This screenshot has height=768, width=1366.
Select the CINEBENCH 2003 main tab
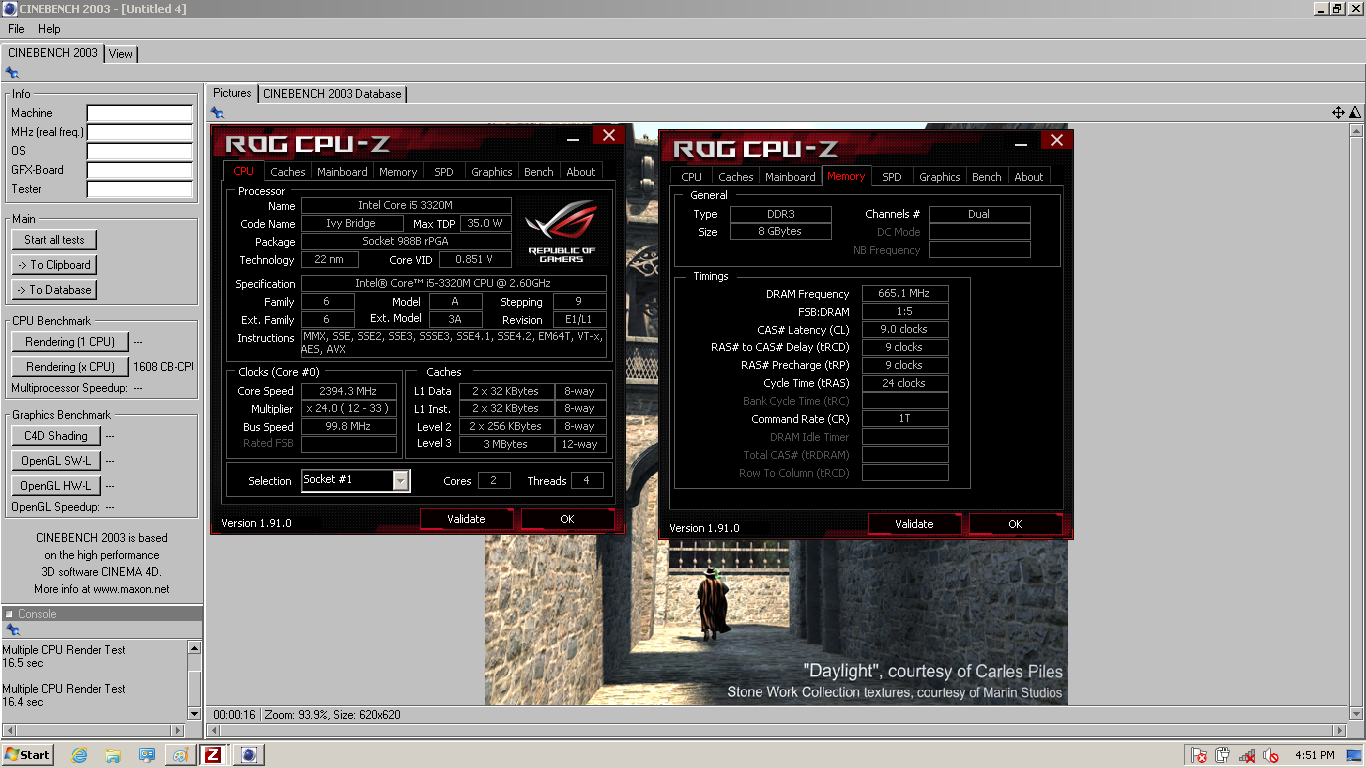(x=53, y=53)
